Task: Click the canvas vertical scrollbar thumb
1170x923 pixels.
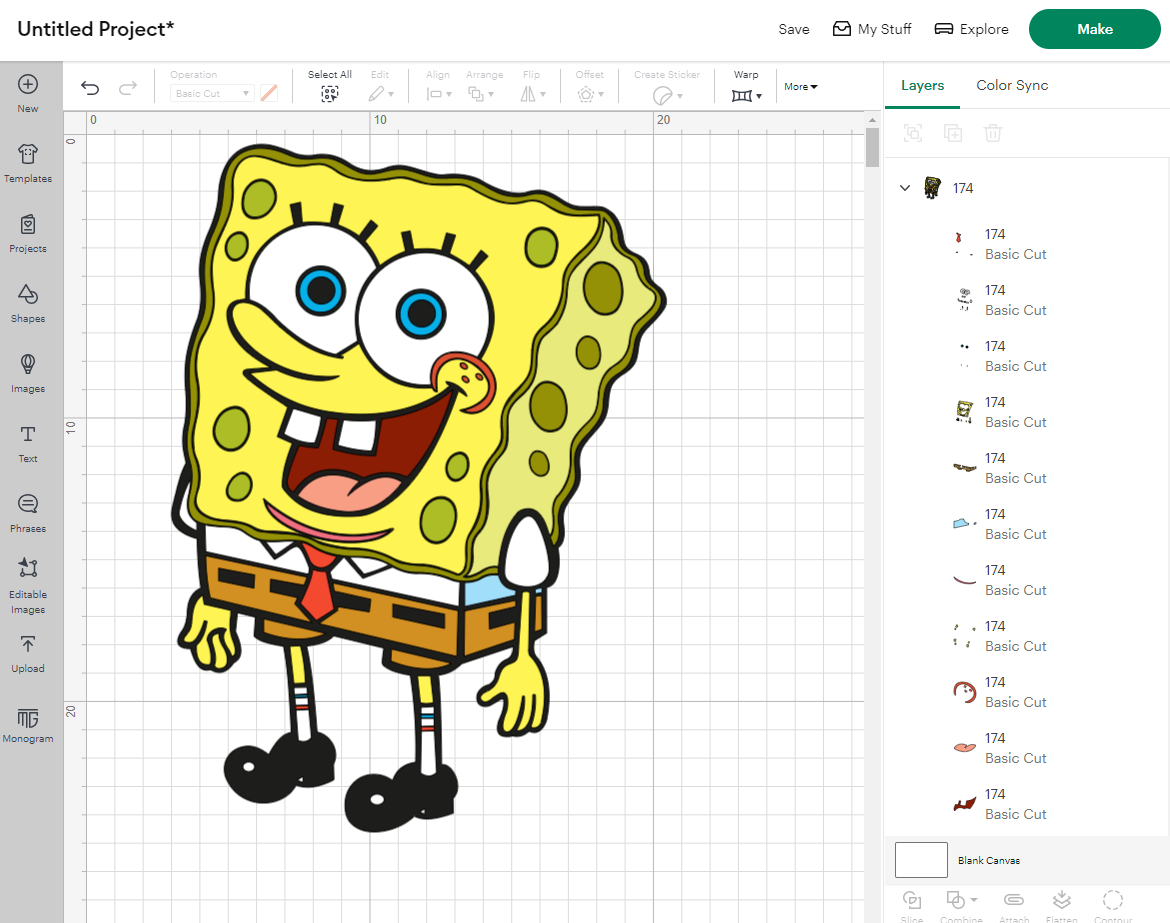Action: pos(872,148)
